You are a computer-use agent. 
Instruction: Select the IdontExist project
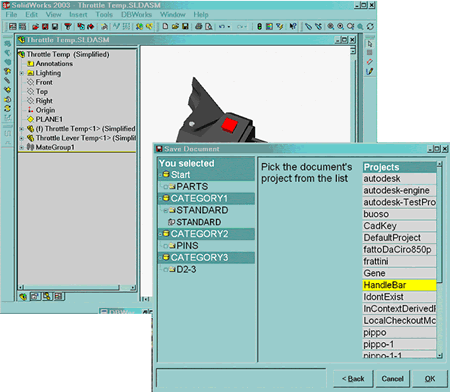399,297
